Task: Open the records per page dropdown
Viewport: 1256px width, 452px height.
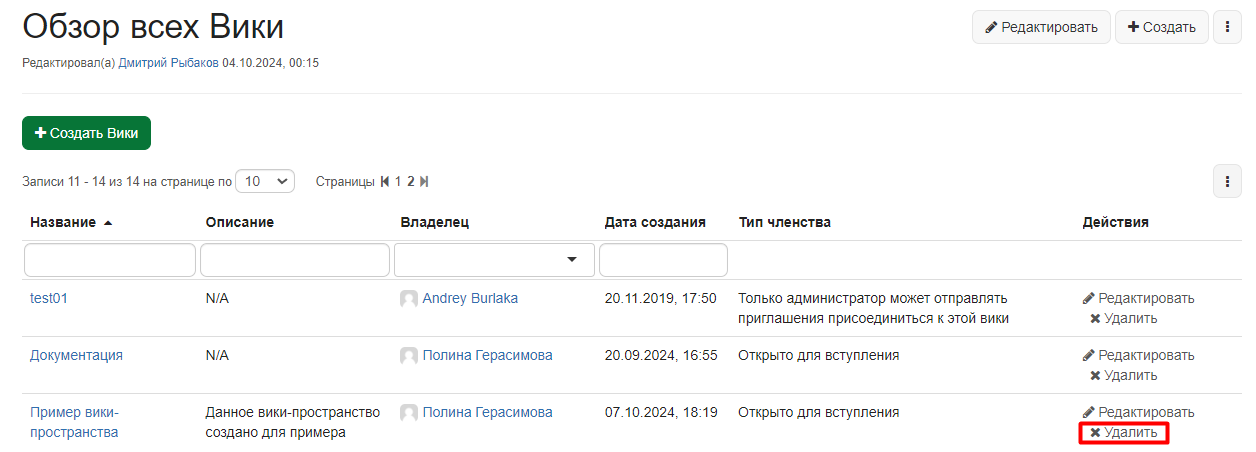Action: click(264, 181)
